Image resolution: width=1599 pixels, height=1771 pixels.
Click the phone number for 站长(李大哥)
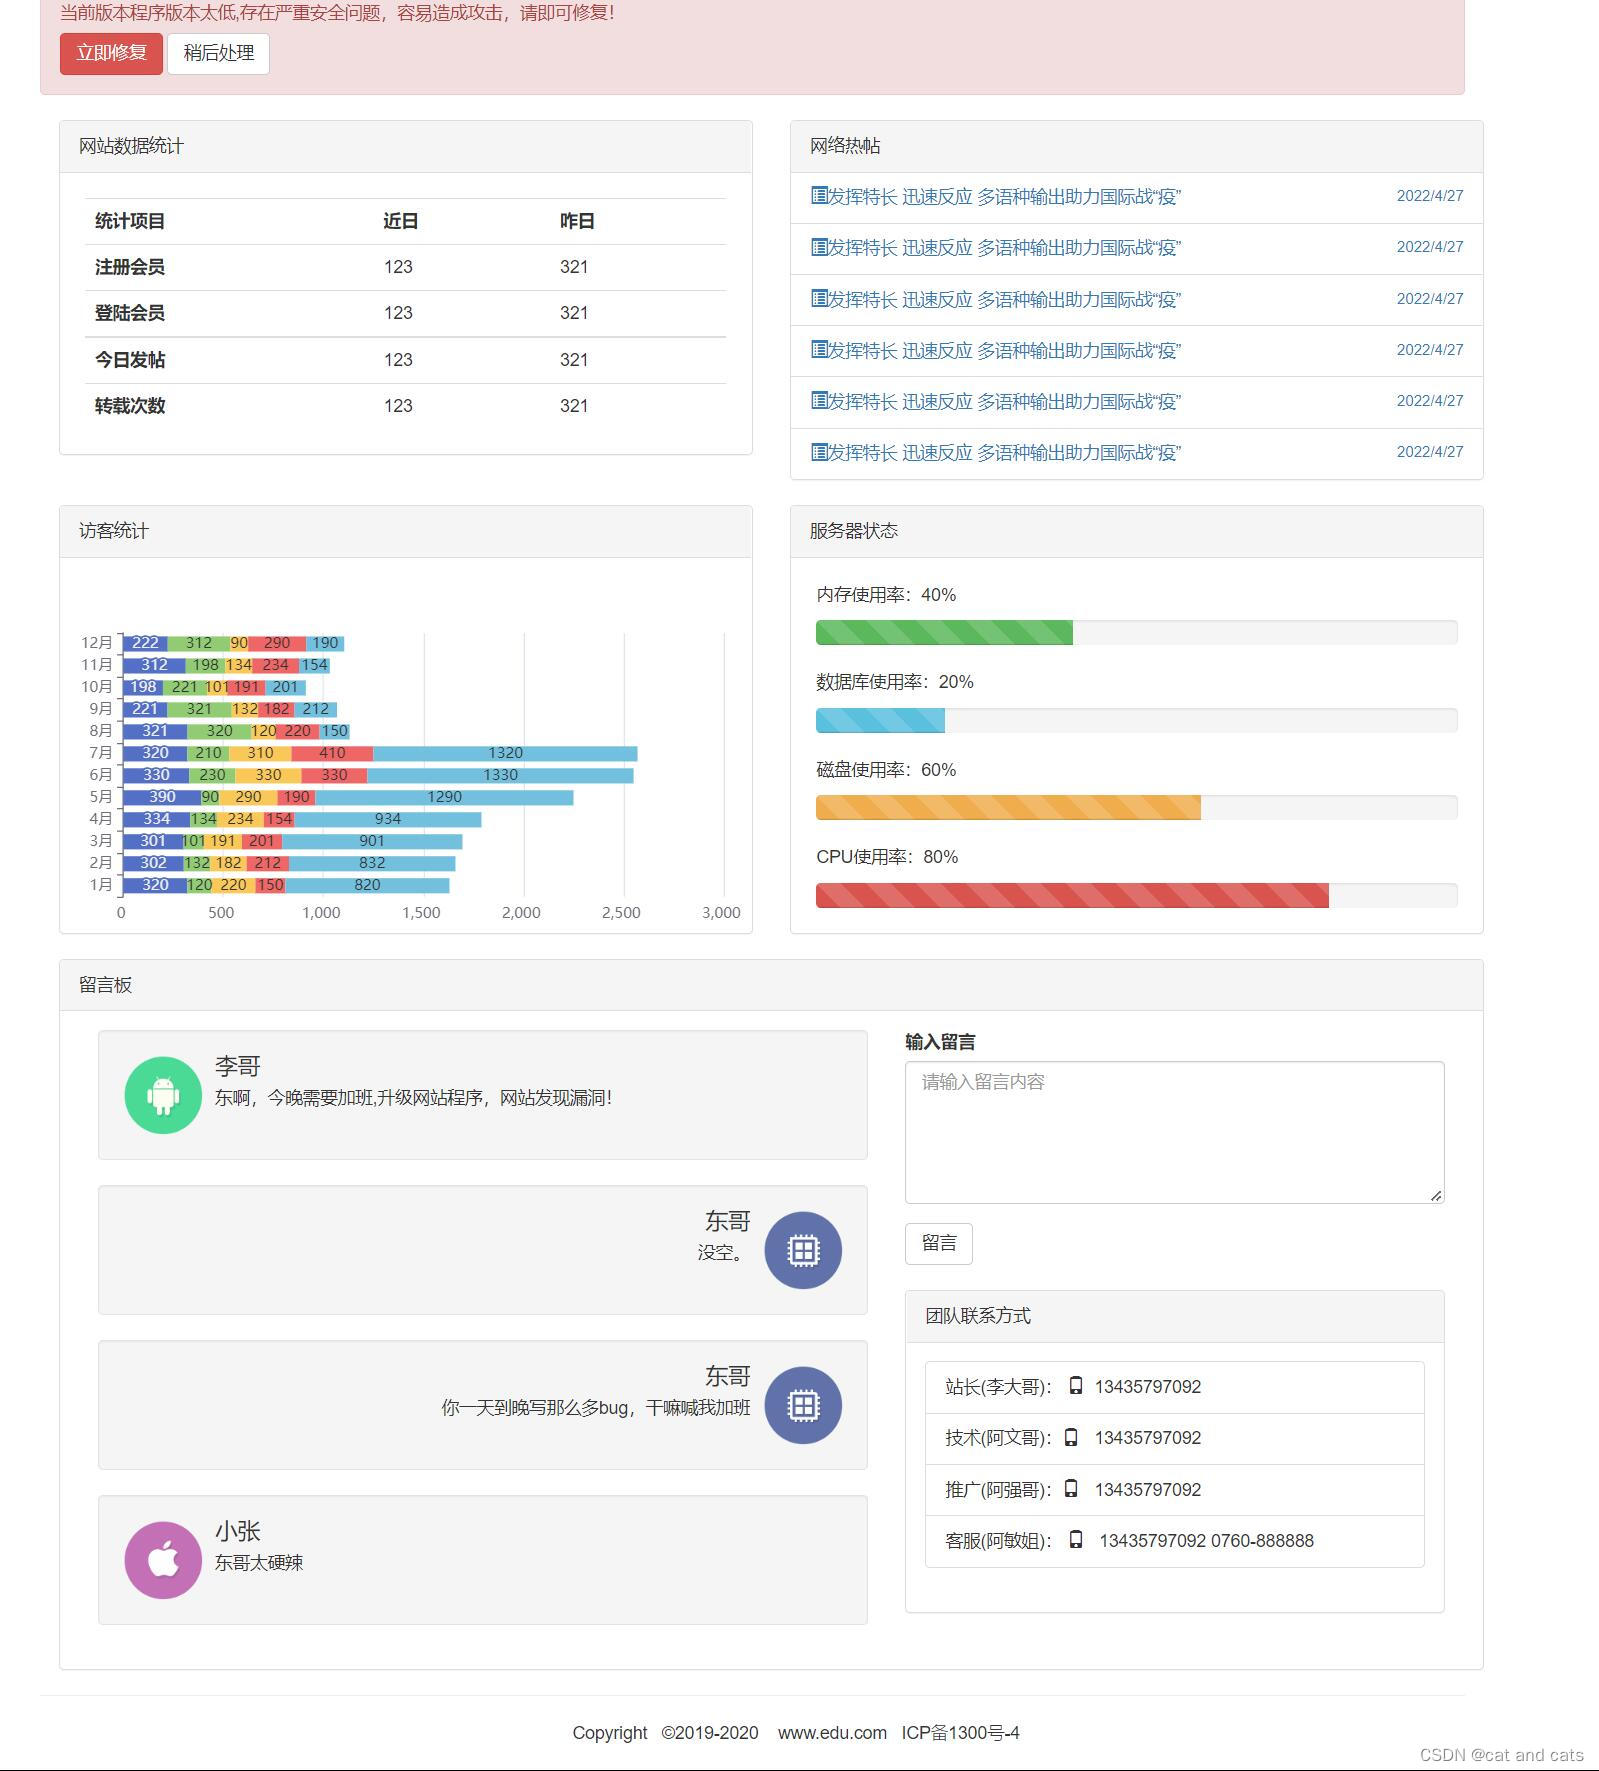(x=1148, y=1387)
